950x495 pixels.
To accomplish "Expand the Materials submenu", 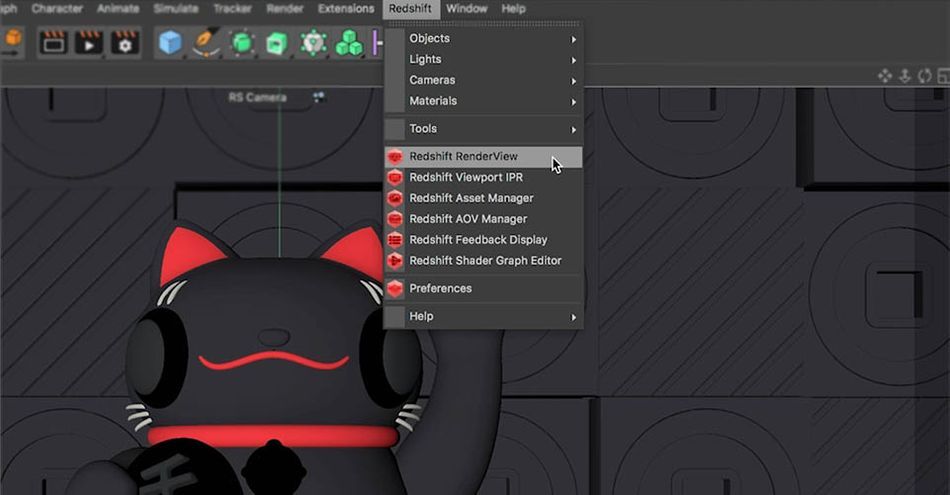I will point(484,101).
